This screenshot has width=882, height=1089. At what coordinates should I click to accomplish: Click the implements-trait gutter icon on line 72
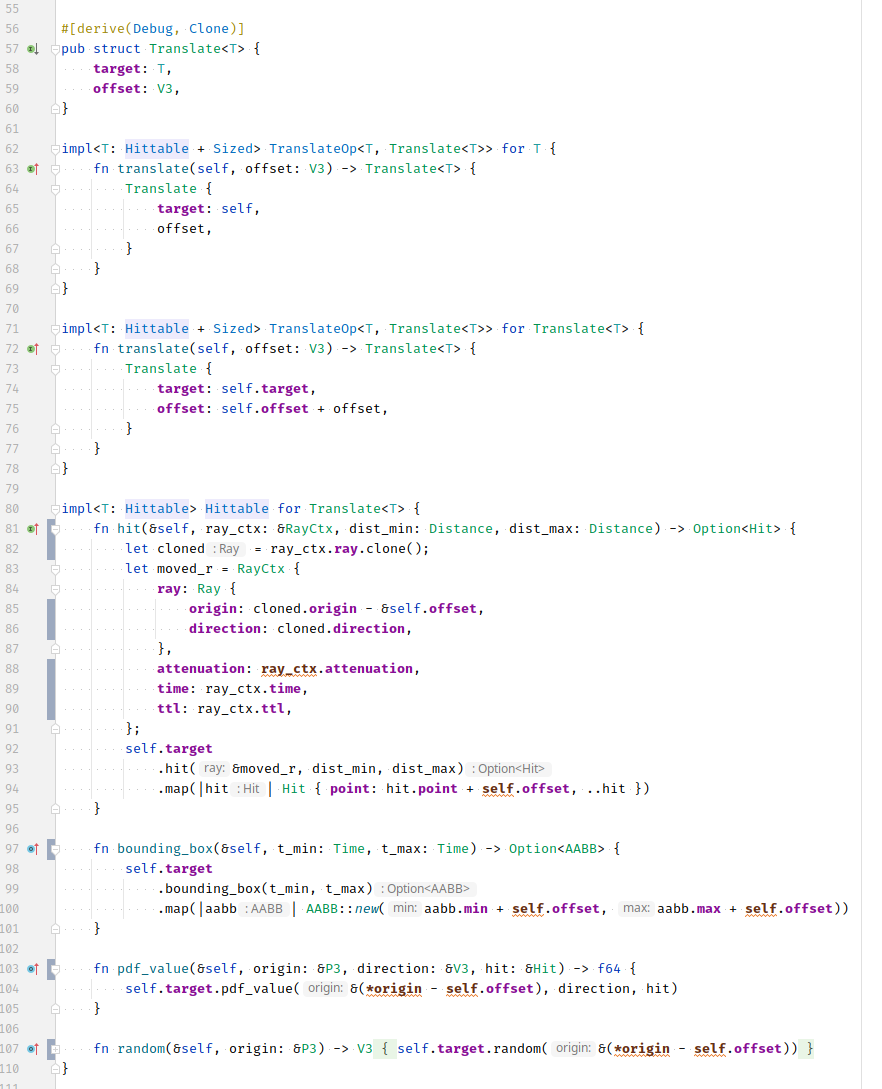coord(33,349)
